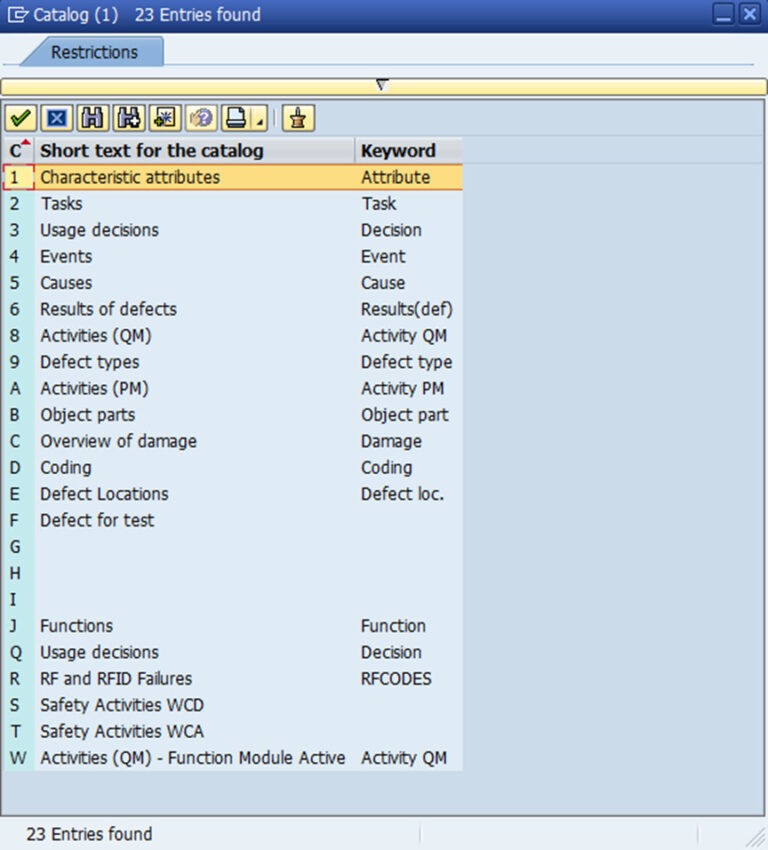Viewport: 768px width, 850px height.
Task: Click the stamp/pin toolbar icon
Action: click(298, 118)
